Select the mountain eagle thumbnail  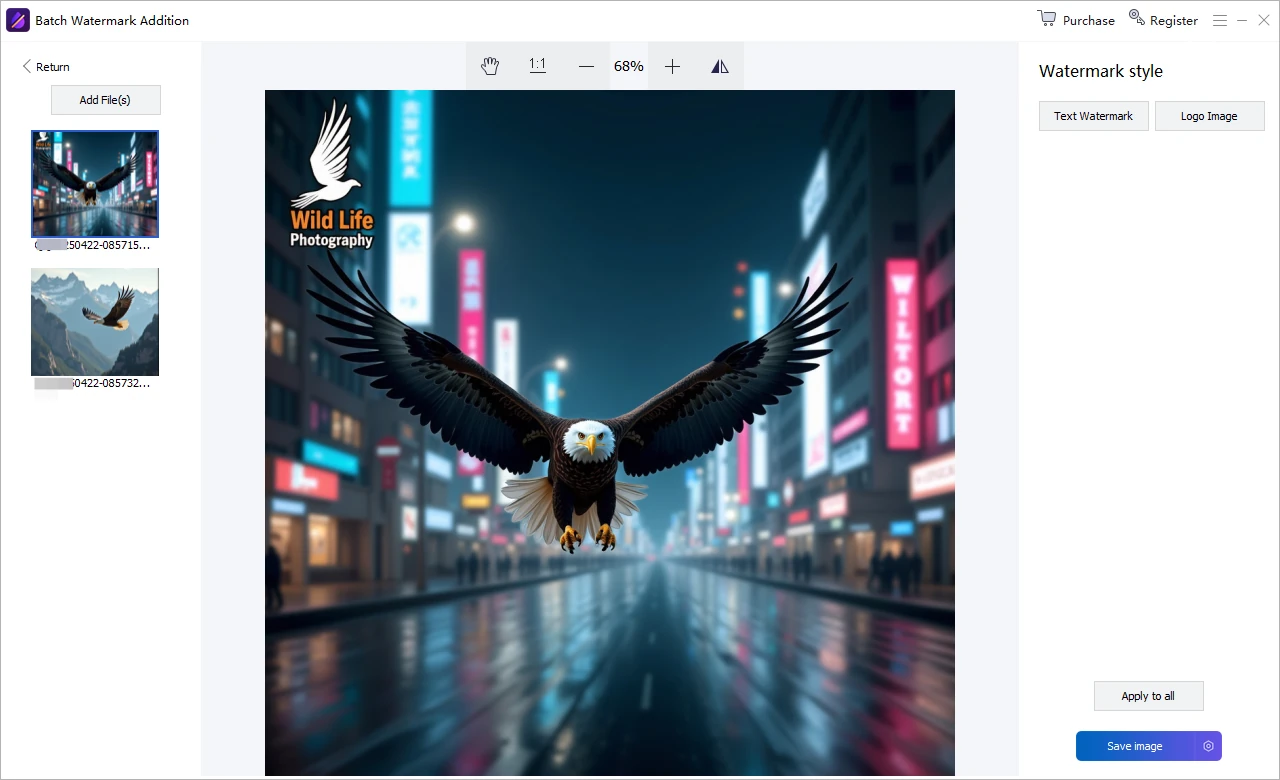coord(95,322)
